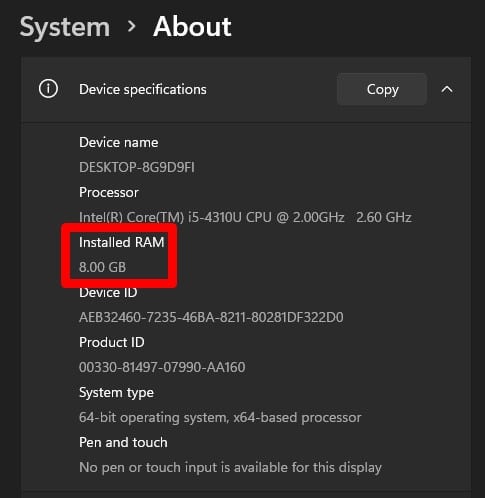Click the Pen and touch label
The width and height of the screenshot is (485, 498).
[123, 442]
